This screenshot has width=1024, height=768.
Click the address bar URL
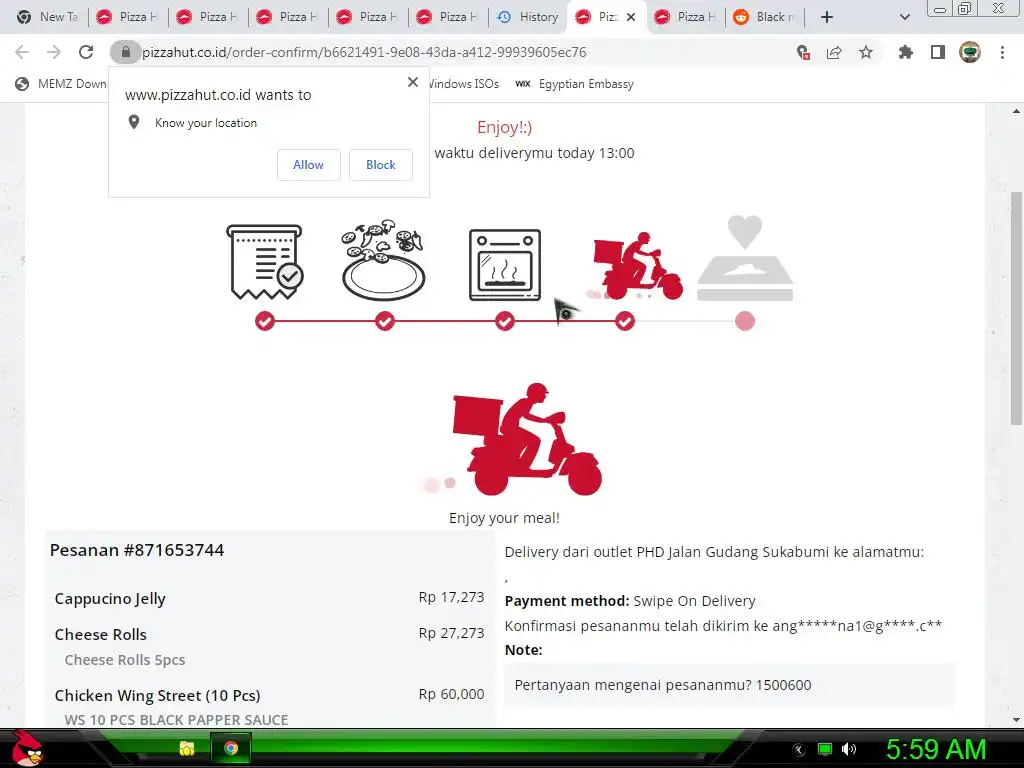point(364,52)
